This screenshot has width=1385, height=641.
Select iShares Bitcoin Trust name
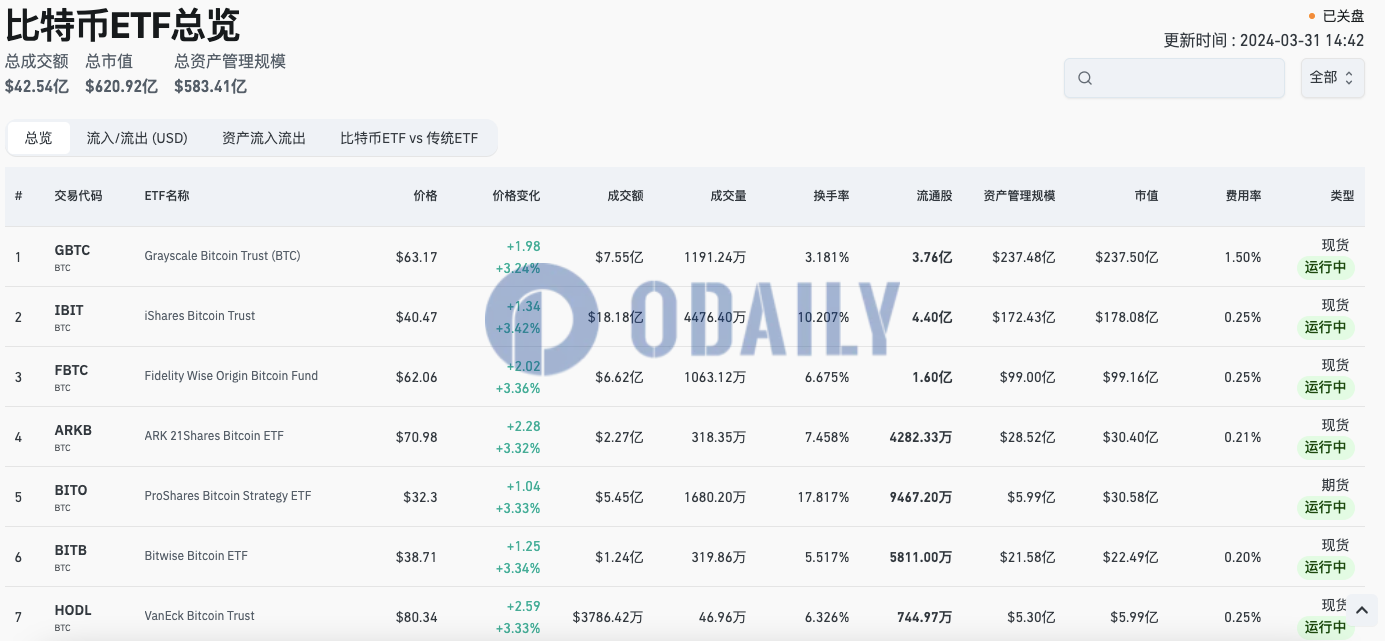pos(200,316)
